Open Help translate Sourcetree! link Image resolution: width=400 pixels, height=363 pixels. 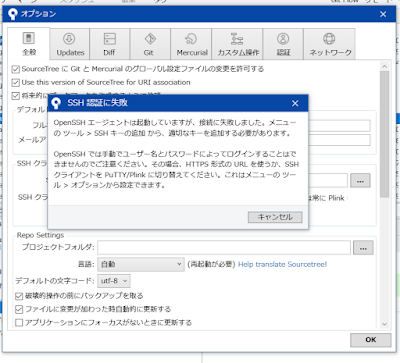(x=282, y=264)
